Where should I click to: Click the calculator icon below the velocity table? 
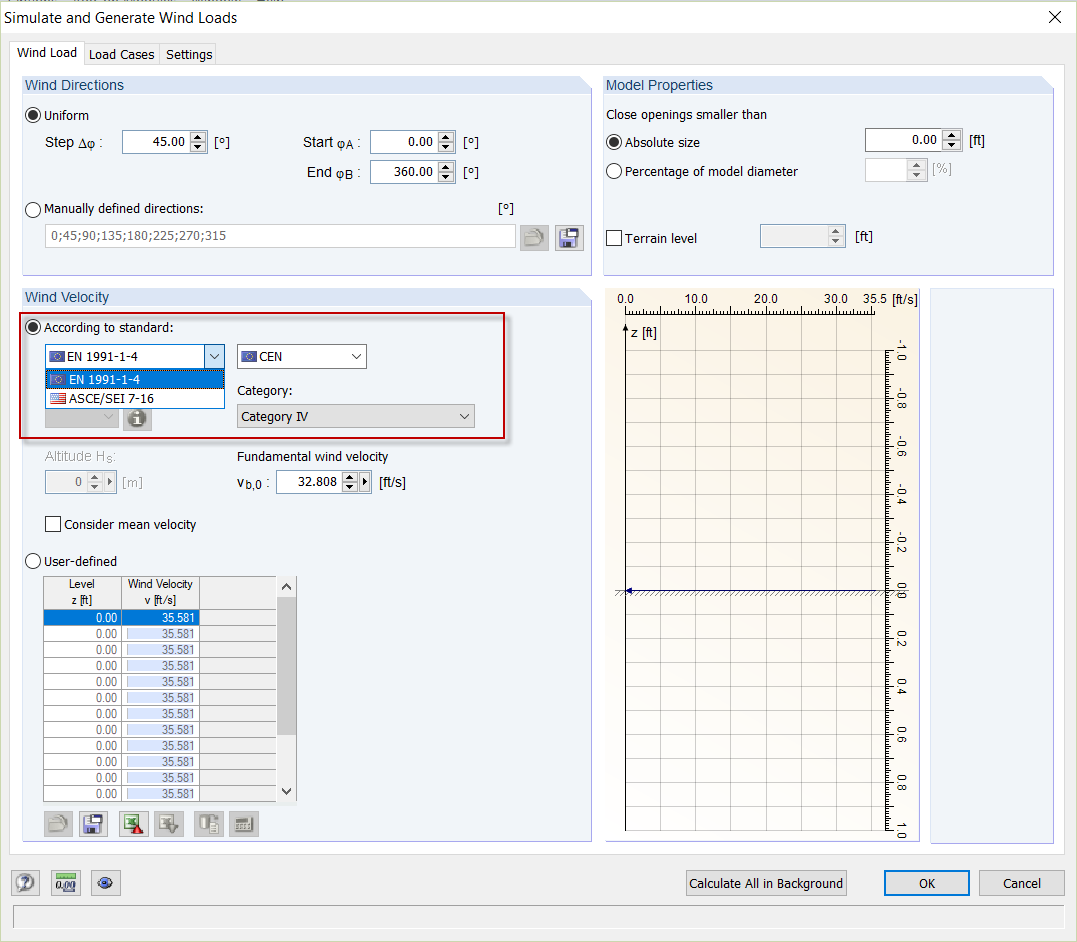[x=245, y=823]
